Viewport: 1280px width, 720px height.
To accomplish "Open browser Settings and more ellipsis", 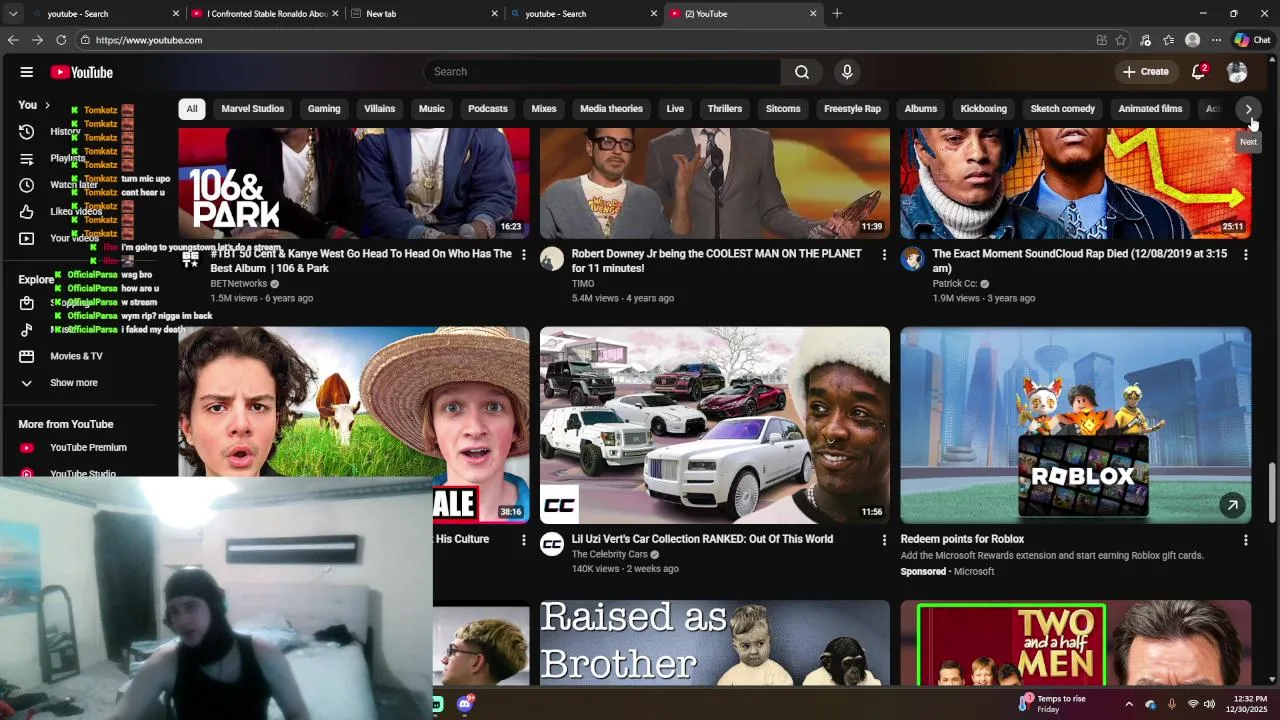I will click(1216, 40).
